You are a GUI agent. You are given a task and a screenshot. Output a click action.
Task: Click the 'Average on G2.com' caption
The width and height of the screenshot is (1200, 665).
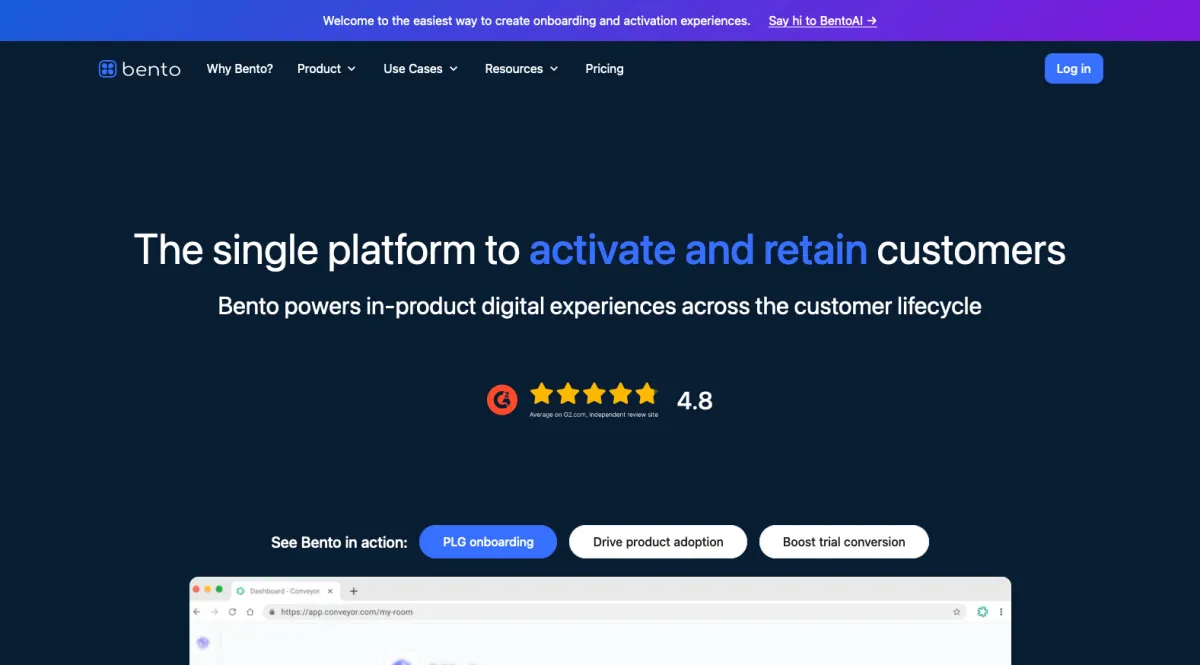[x=594, y=414]
